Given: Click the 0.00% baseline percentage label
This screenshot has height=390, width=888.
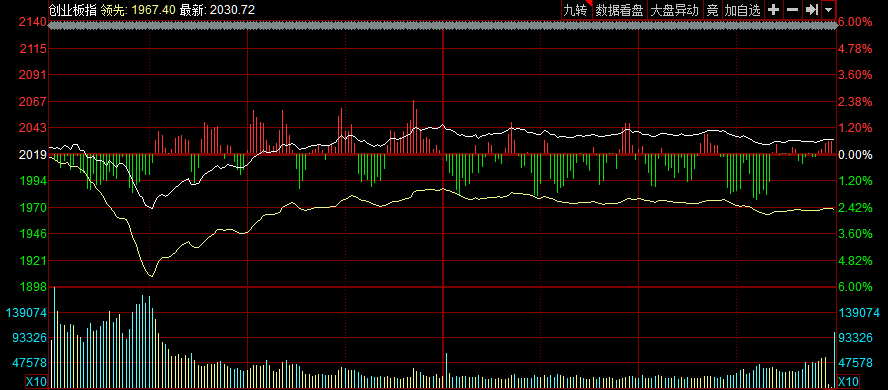Looking at the screenshot, I should 855,155.
